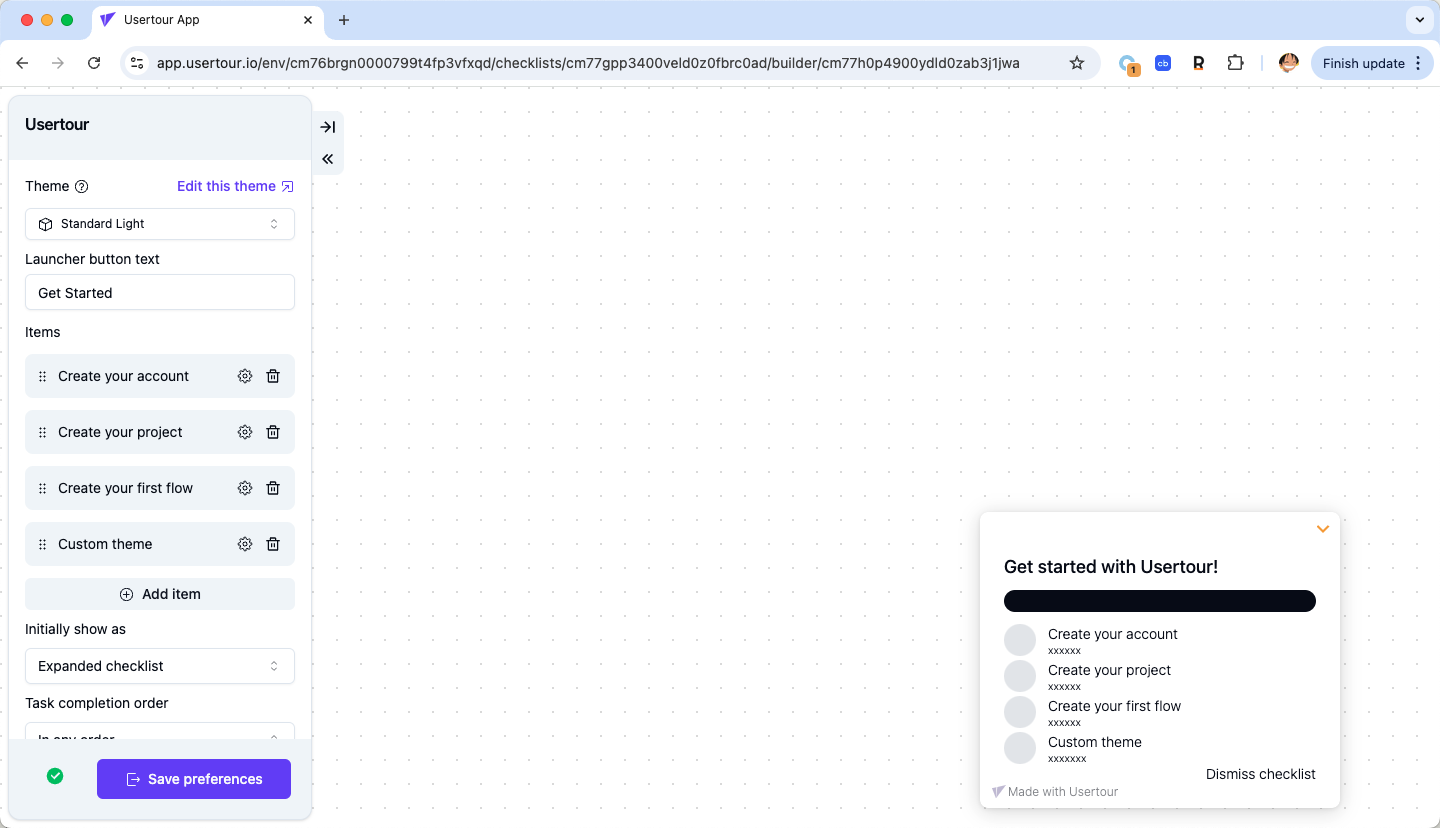
Task: View site information icon in address bar
Action: (138, 63)
